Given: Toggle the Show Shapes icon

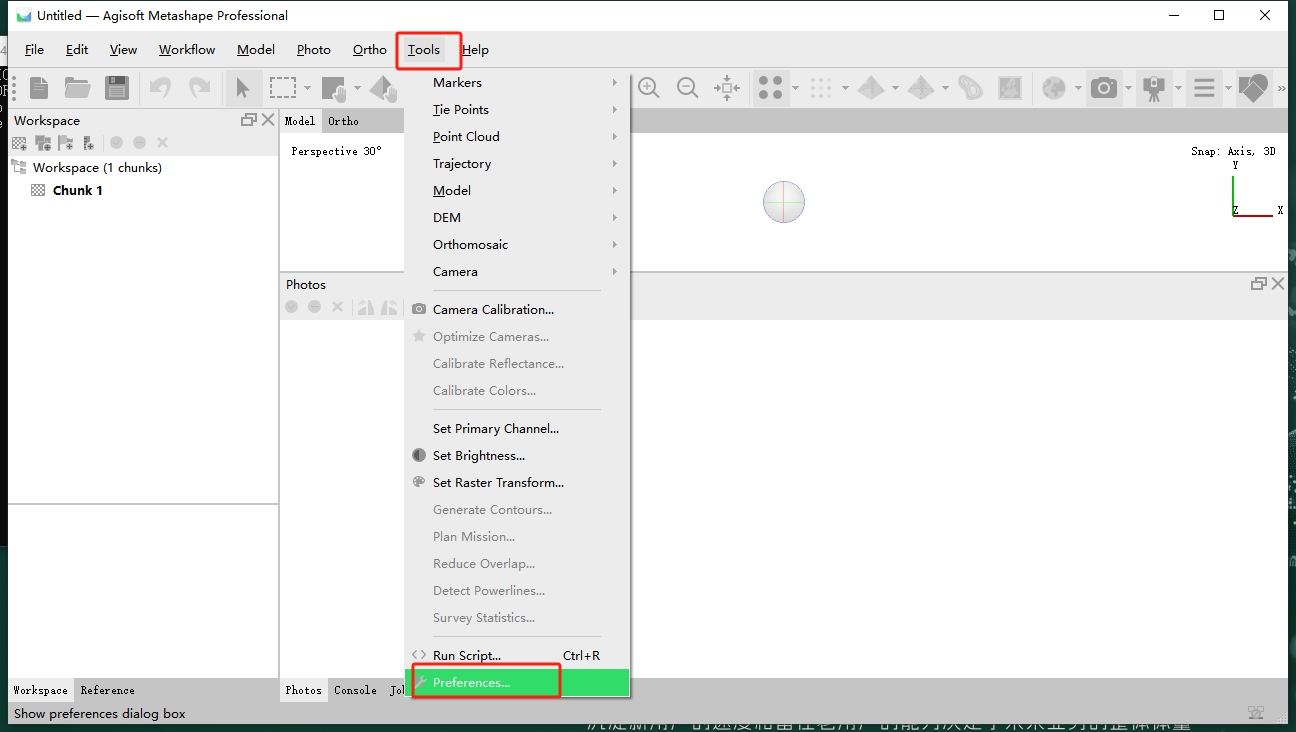Looking at the screenshot, I should 1252,88.
